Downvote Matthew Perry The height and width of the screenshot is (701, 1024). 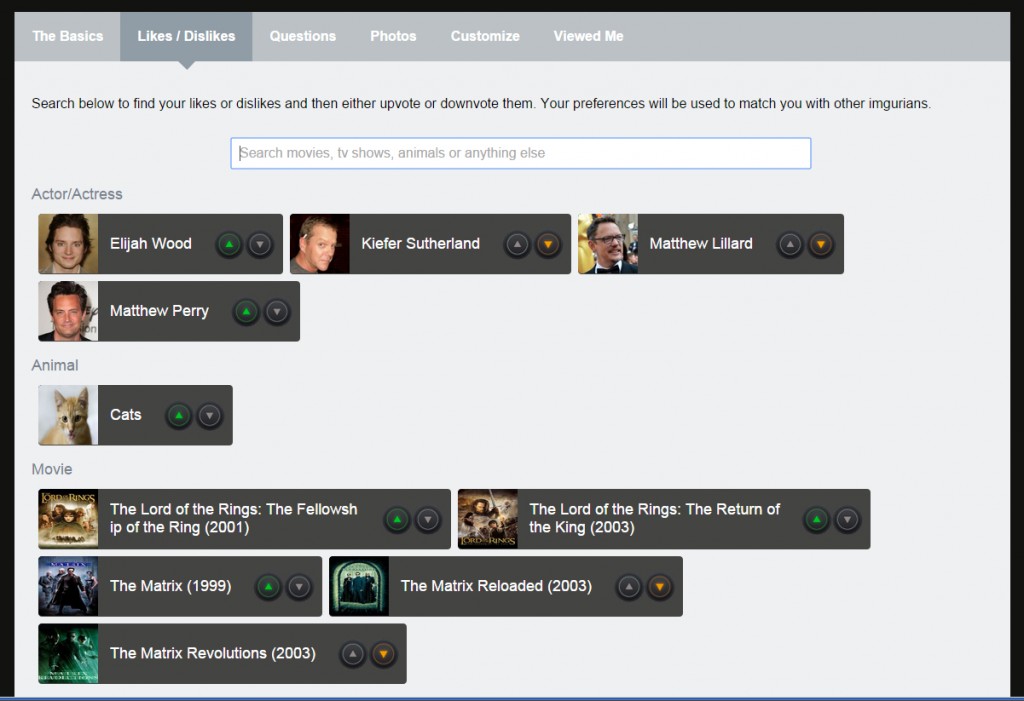[x=277, y=312]
